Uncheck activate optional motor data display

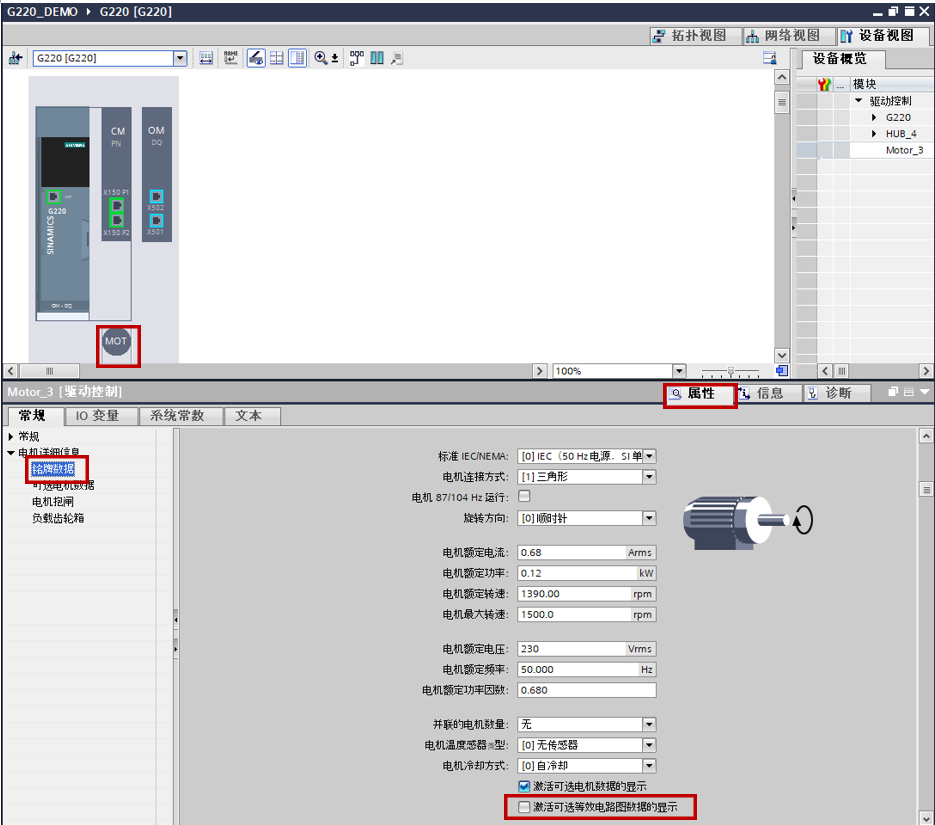[x=525, y=786]
